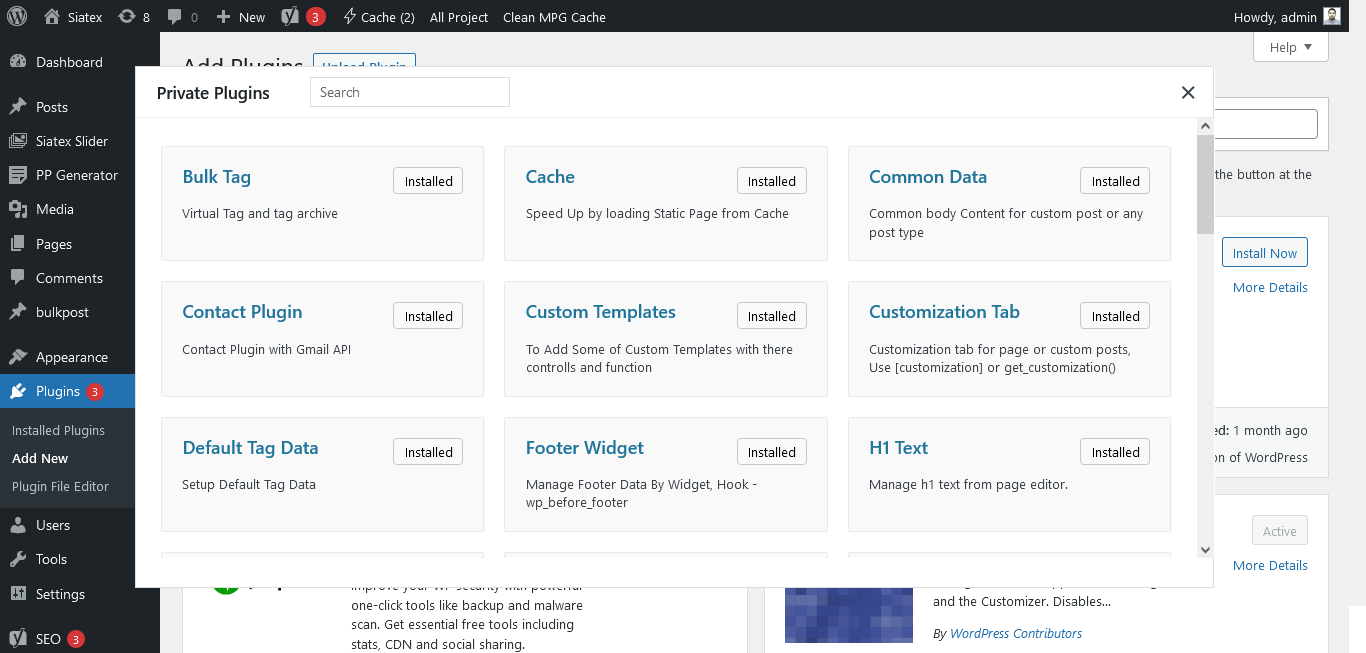Open the Siatex Slider sidebar icon
This screenshot has height=653, width=1366.
20,140
